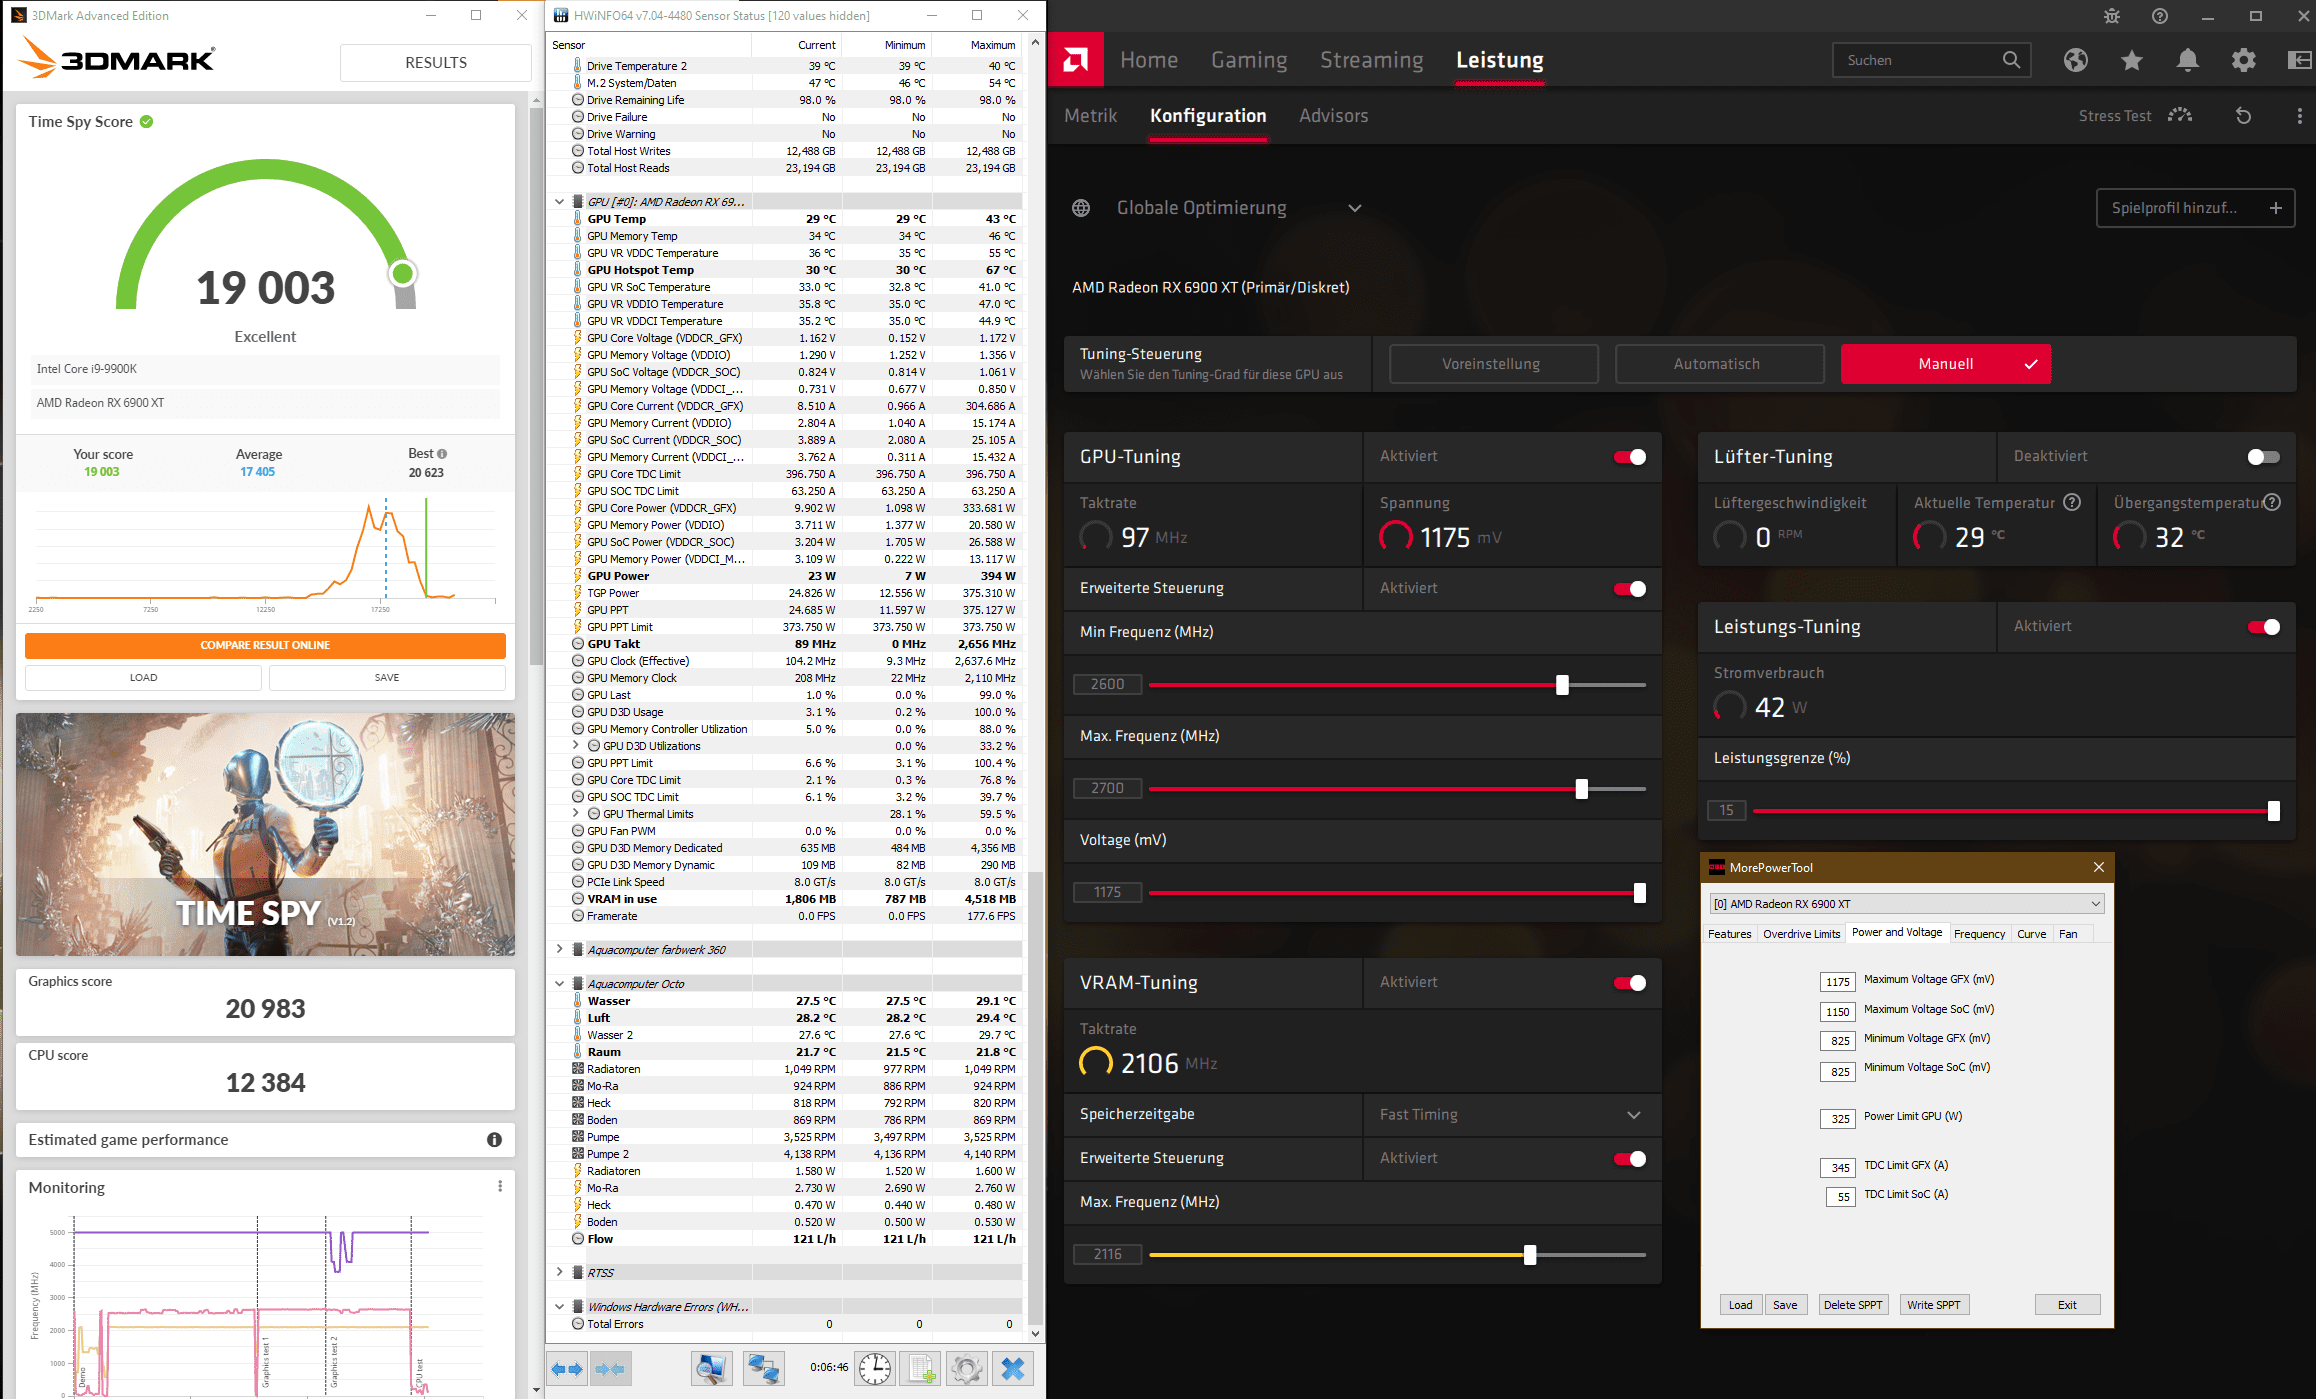This screenshot has width=2316, height=1399.
Task: Click HWiNFO monitor with magnifier icon
Action: (712, 1368)
